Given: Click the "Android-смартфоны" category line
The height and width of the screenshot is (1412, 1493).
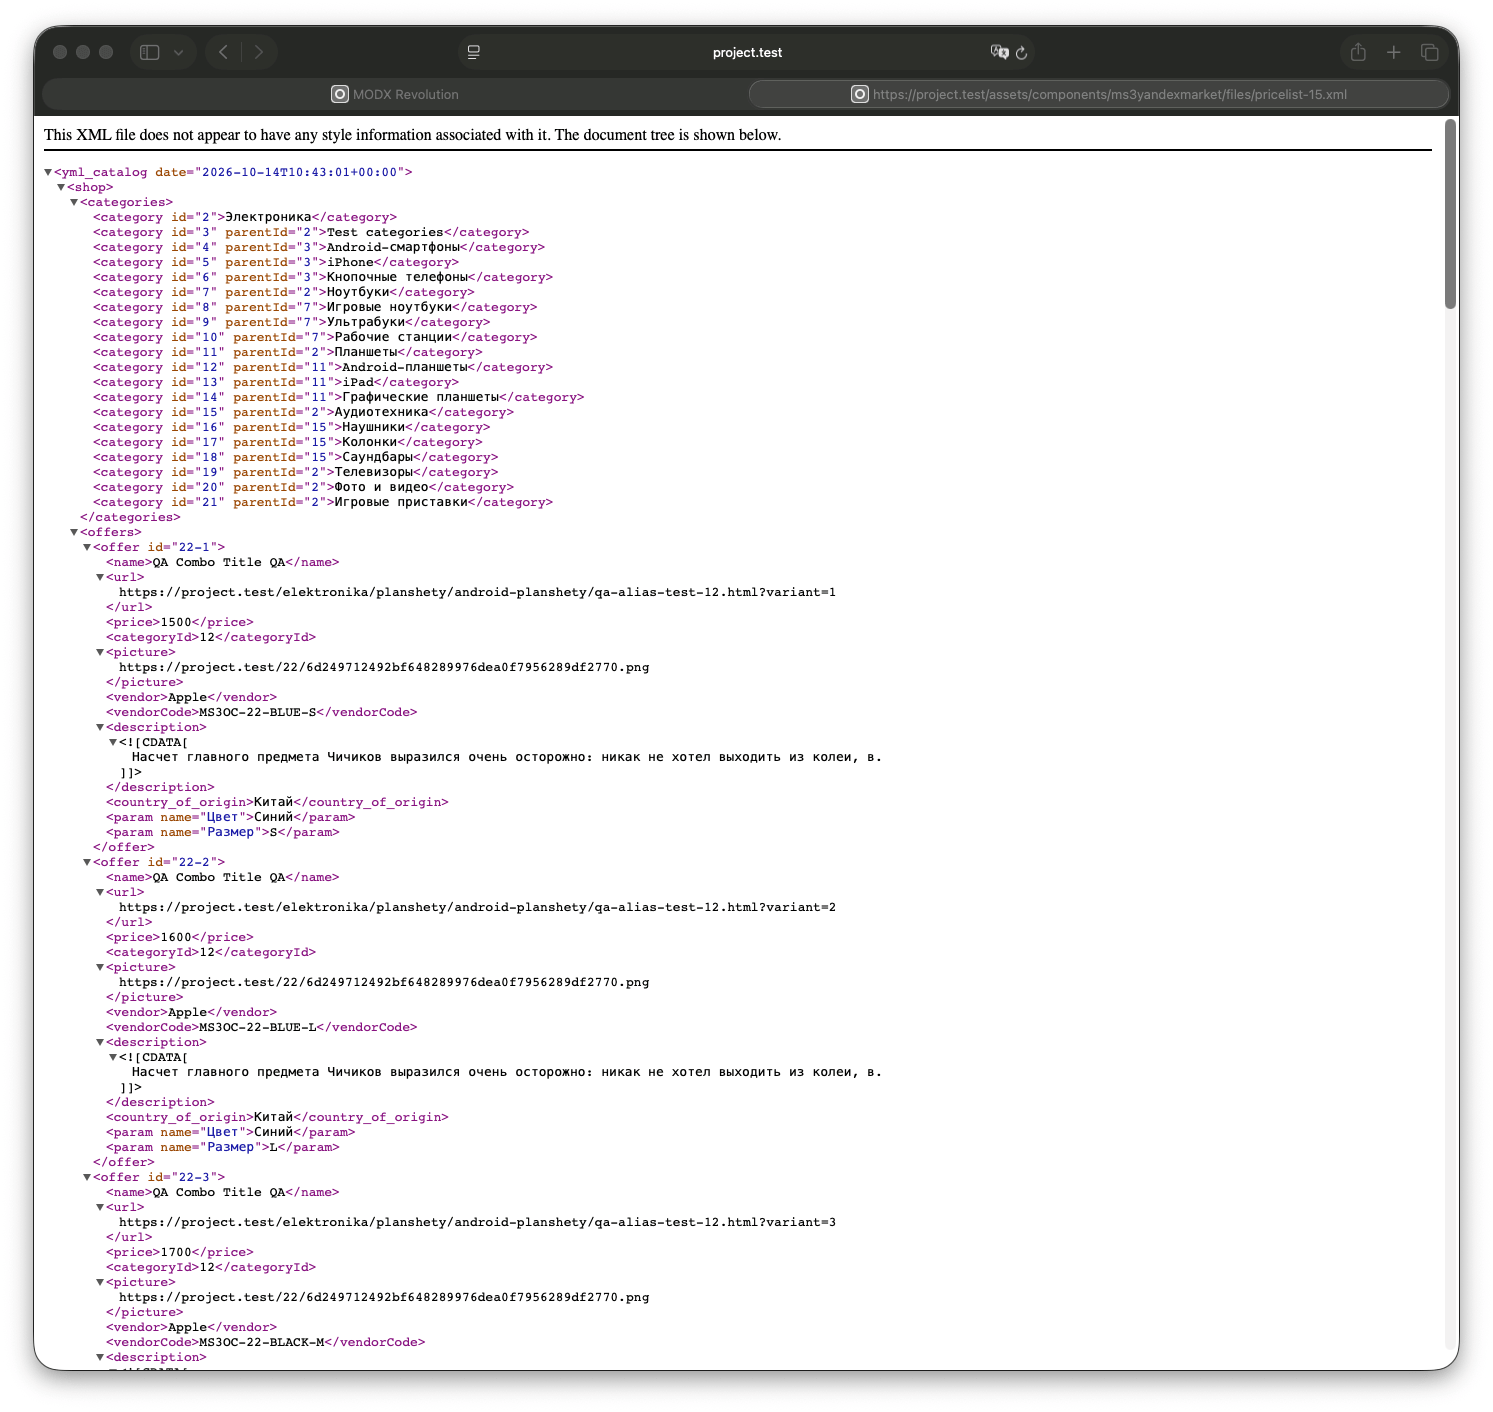Looking at the screenshot, I should click(x=319, y=247).
